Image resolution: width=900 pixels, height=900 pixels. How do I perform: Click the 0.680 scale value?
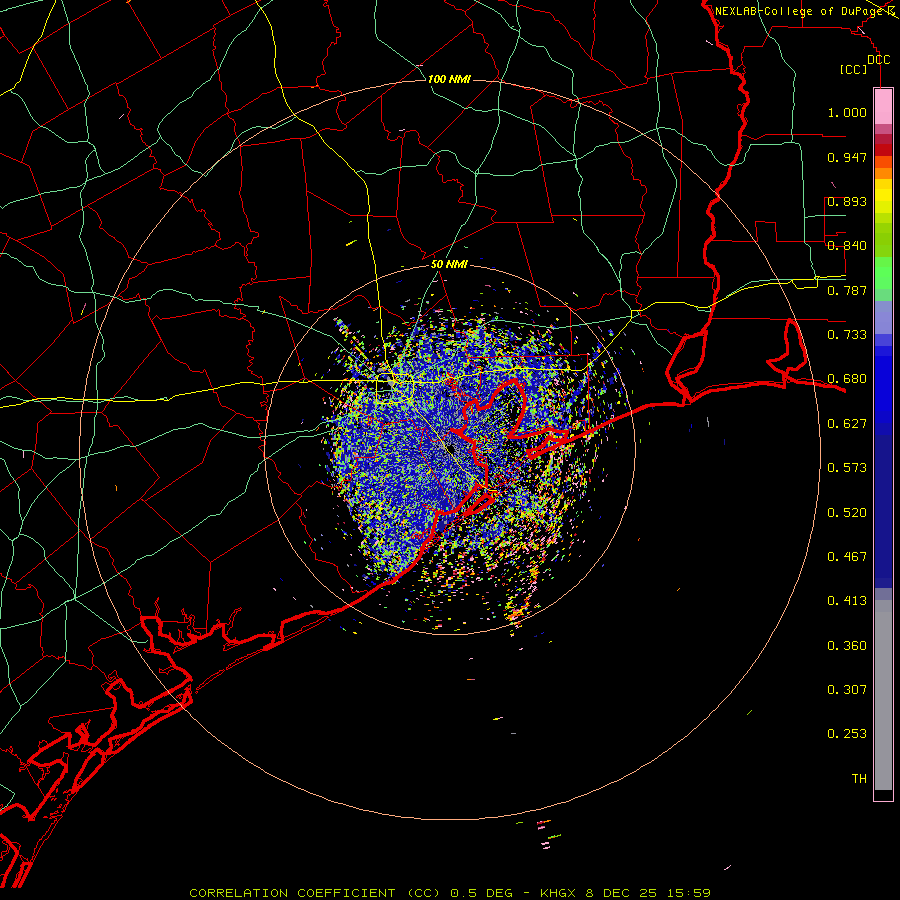point(847,379)
